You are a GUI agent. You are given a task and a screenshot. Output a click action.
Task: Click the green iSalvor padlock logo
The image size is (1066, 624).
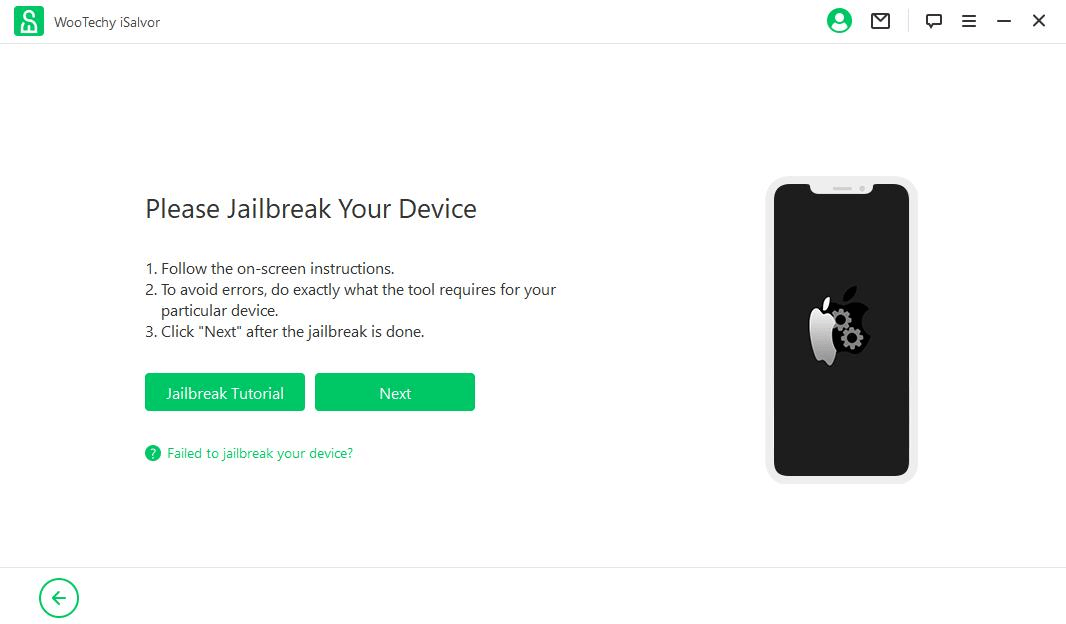(x=29, y=21)
